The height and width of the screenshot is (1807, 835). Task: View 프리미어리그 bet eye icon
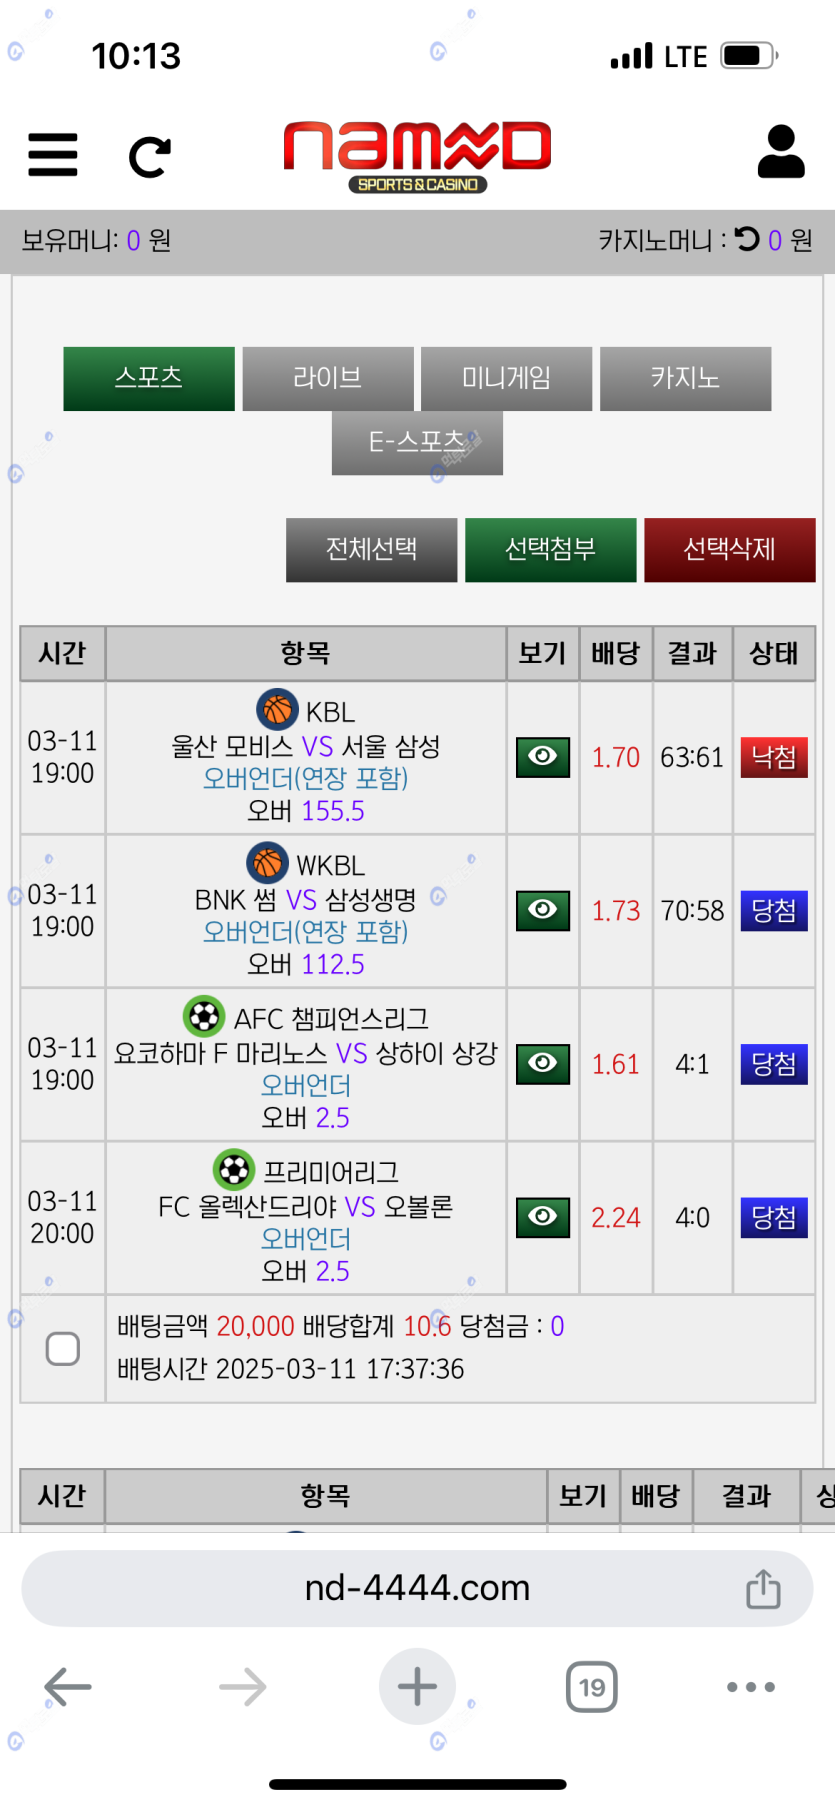(543, 1217)
